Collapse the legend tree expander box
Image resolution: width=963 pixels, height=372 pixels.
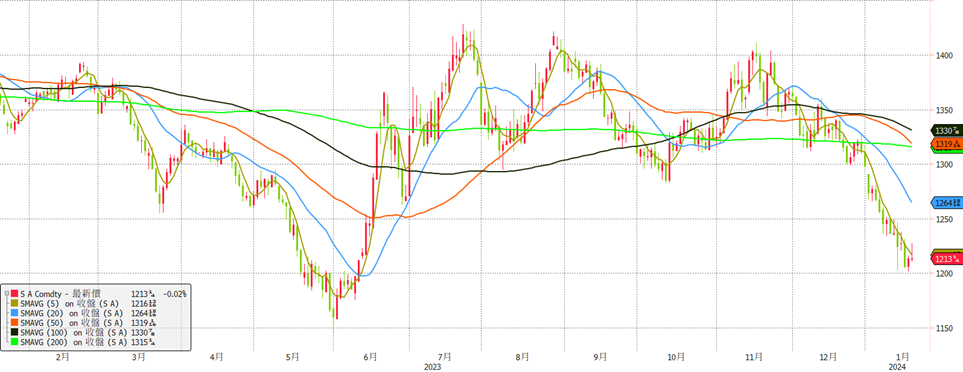(7, 293)
